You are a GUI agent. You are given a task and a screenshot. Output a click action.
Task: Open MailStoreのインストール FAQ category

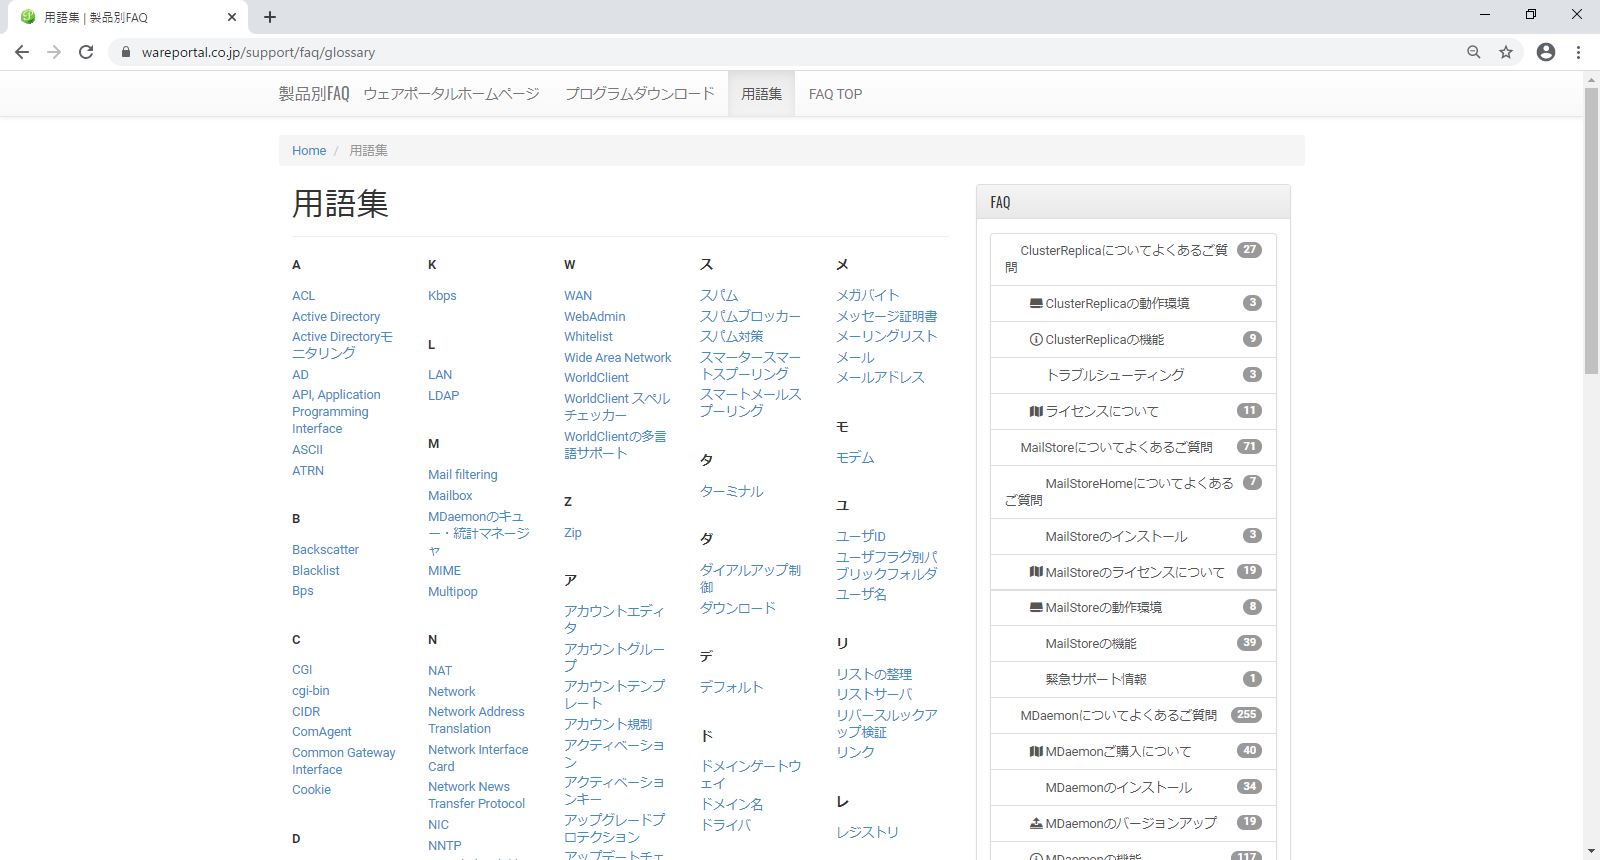pyautogui.click(x=1133, y=536)
